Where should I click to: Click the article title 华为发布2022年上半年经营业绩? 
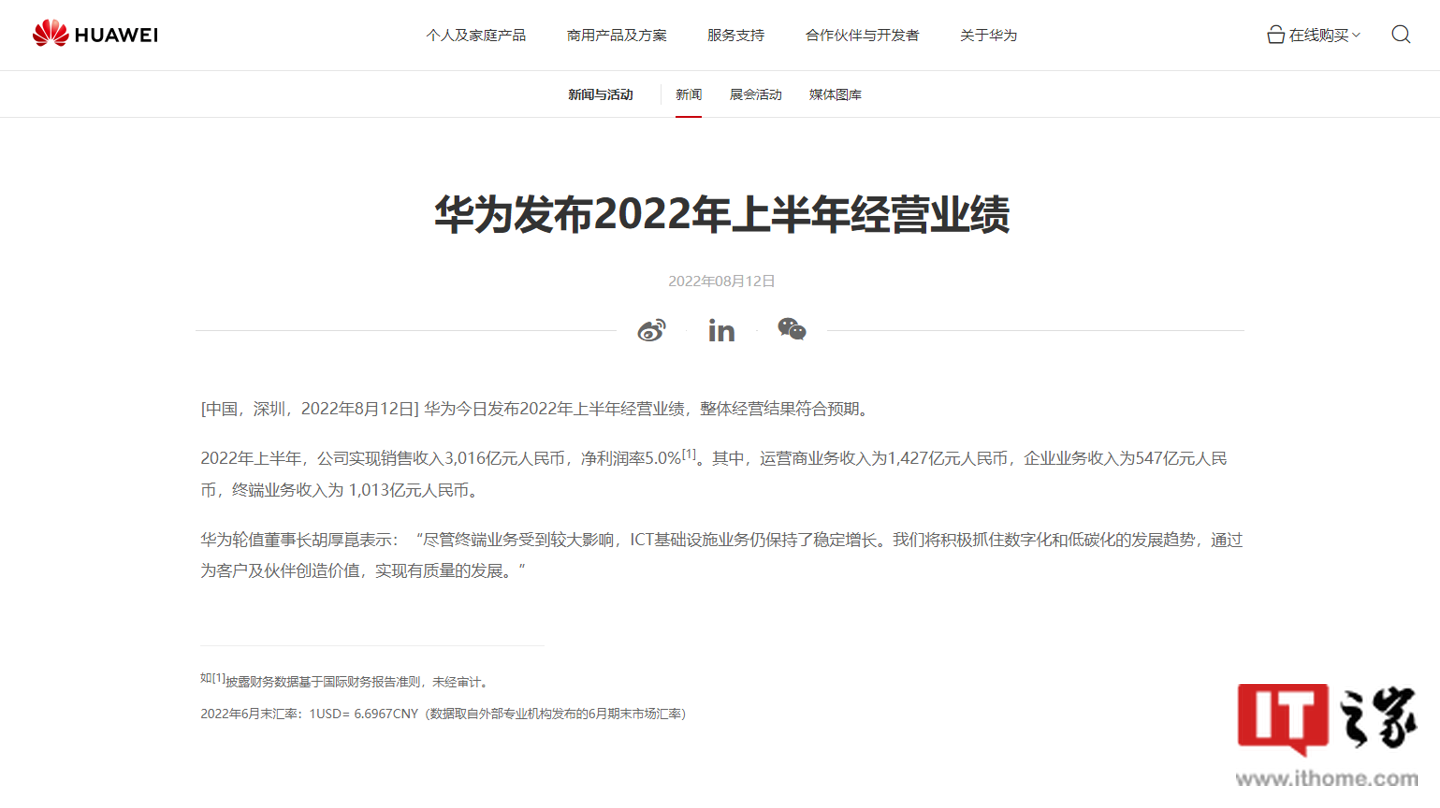pos(721,215)
